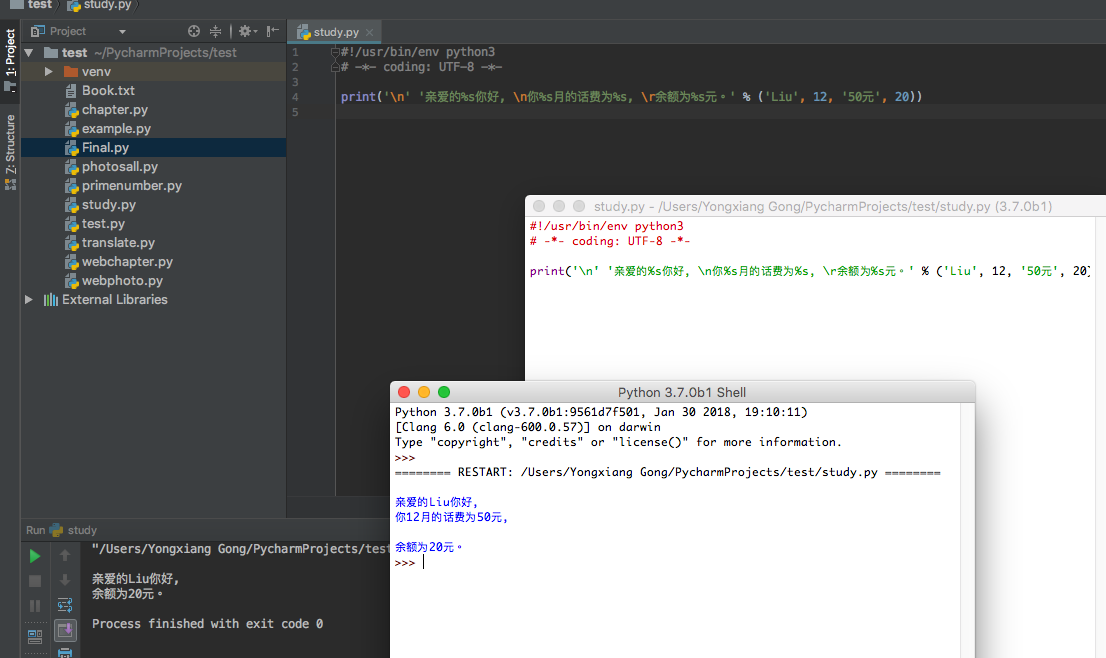Close the Python 3.7.0b1 Shell window
1106x658 pixels.
point(404,392)
